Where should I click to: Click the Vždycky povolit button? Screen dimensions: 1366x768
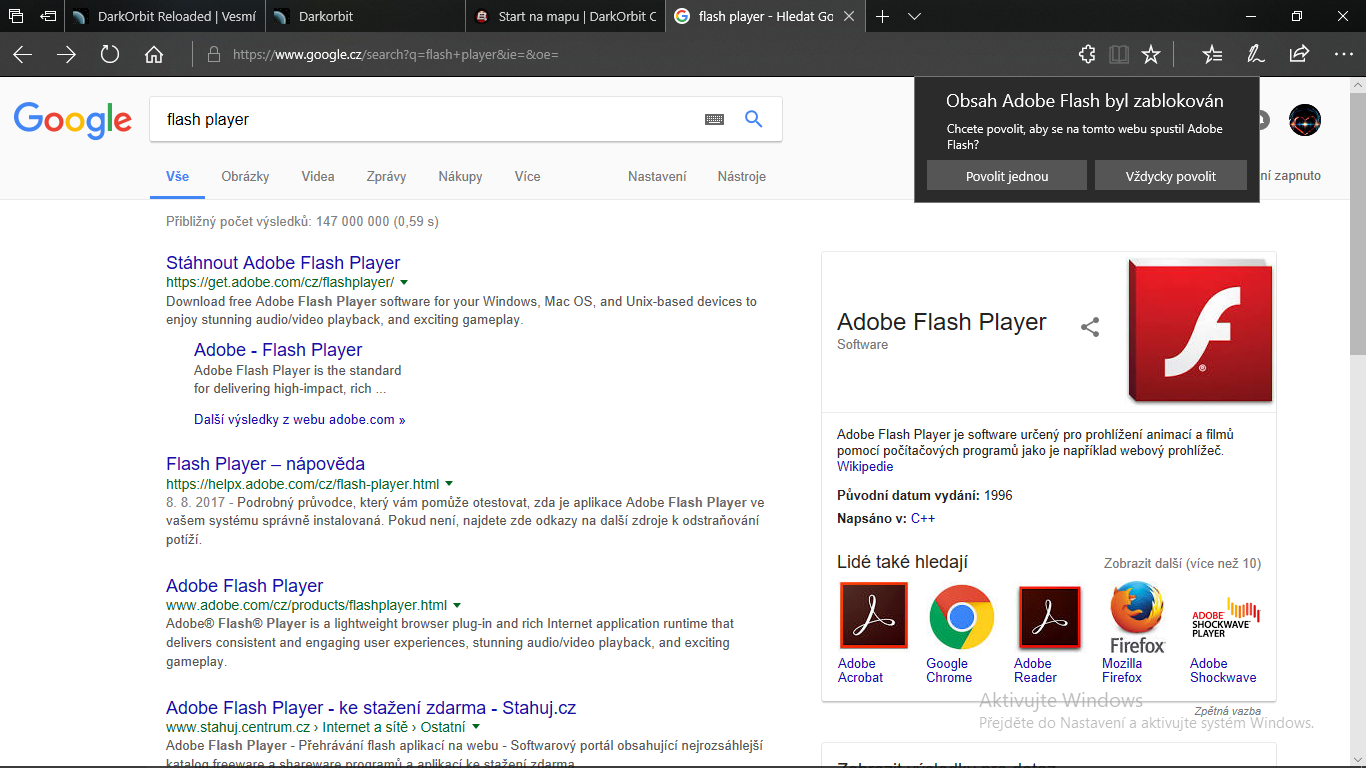[x=1171, y=176]
